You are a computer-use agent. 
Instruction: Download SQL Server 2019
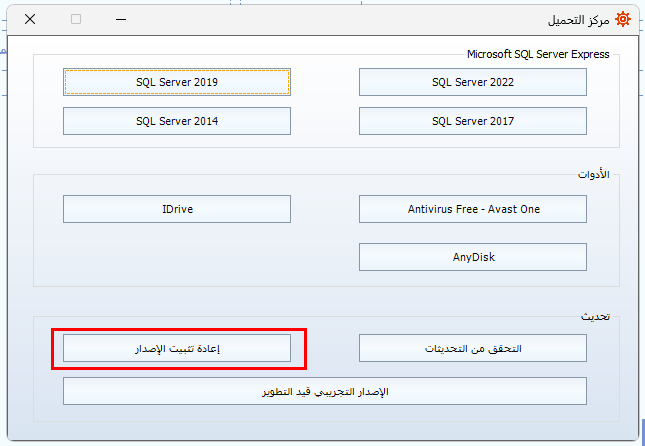177,82
